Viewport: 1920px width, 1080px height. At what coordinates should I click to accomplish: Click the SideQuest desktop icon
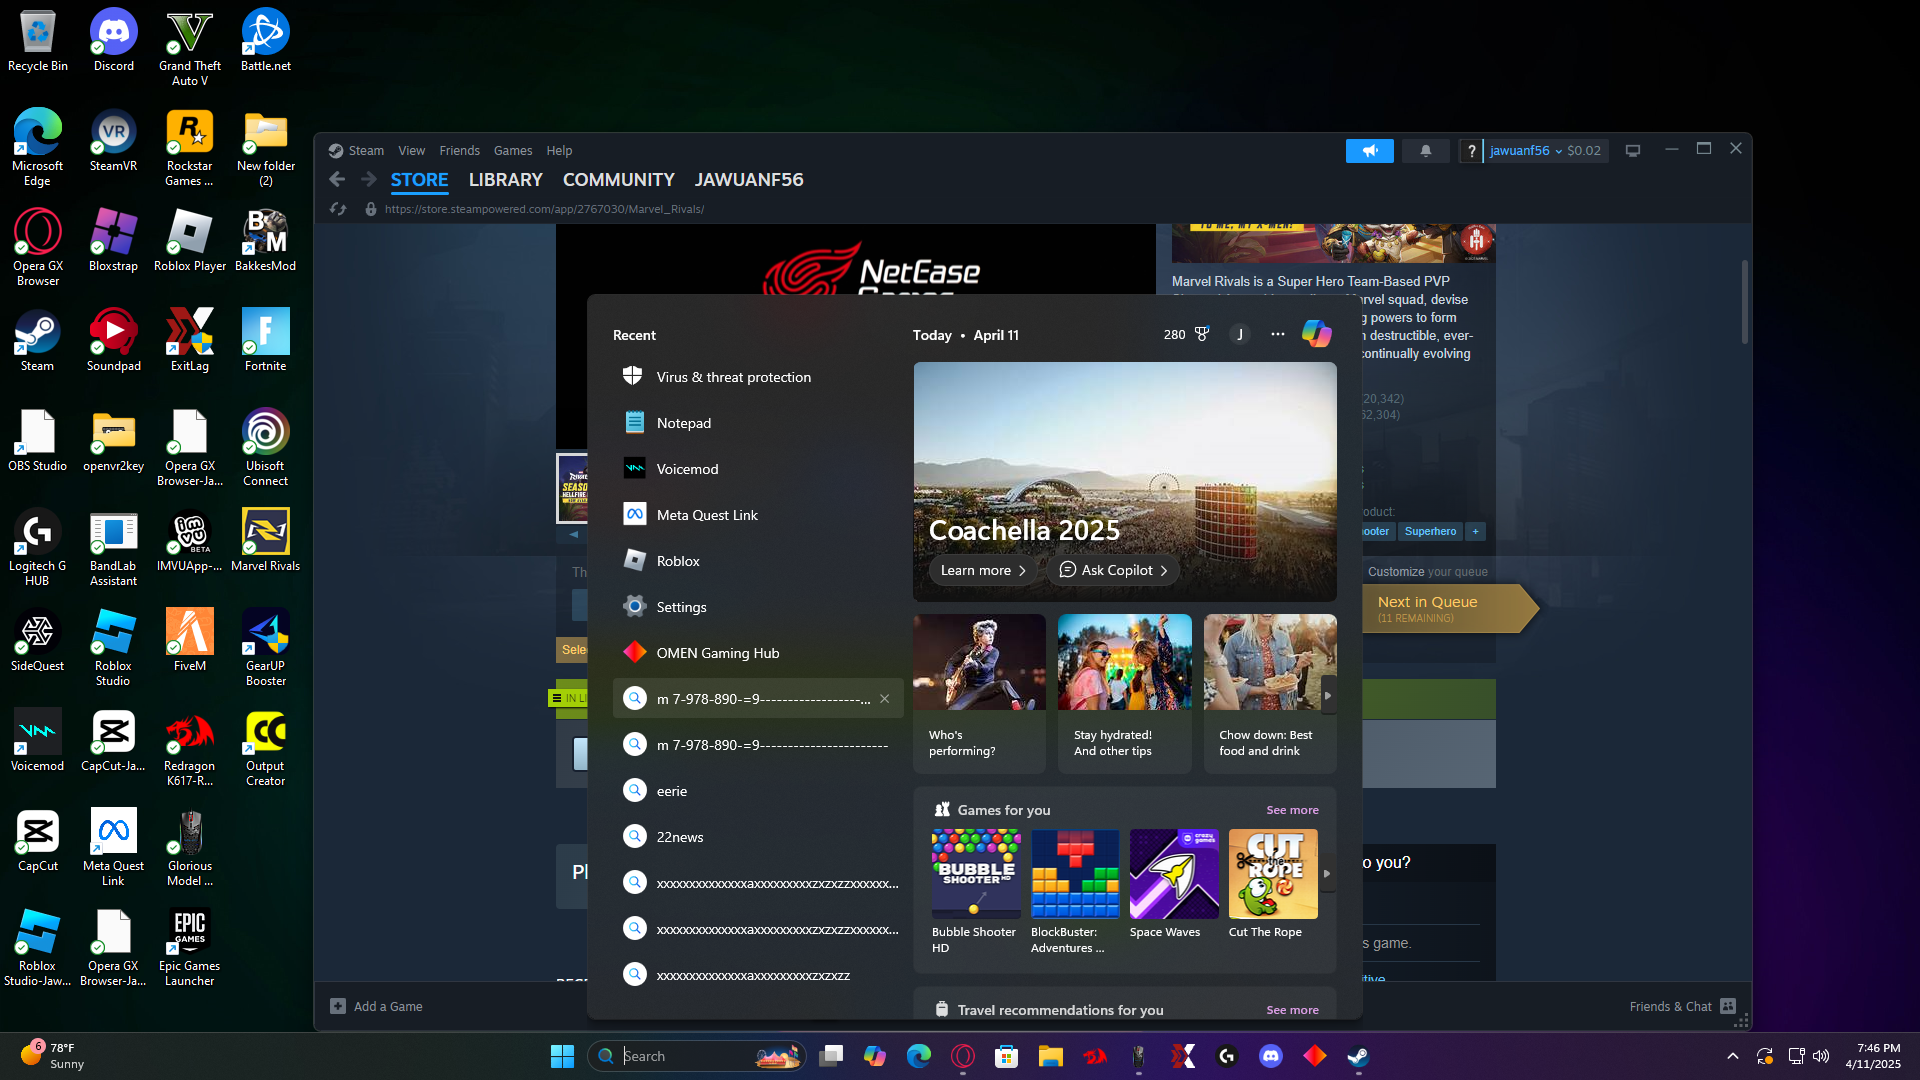(x=38, y=640)
